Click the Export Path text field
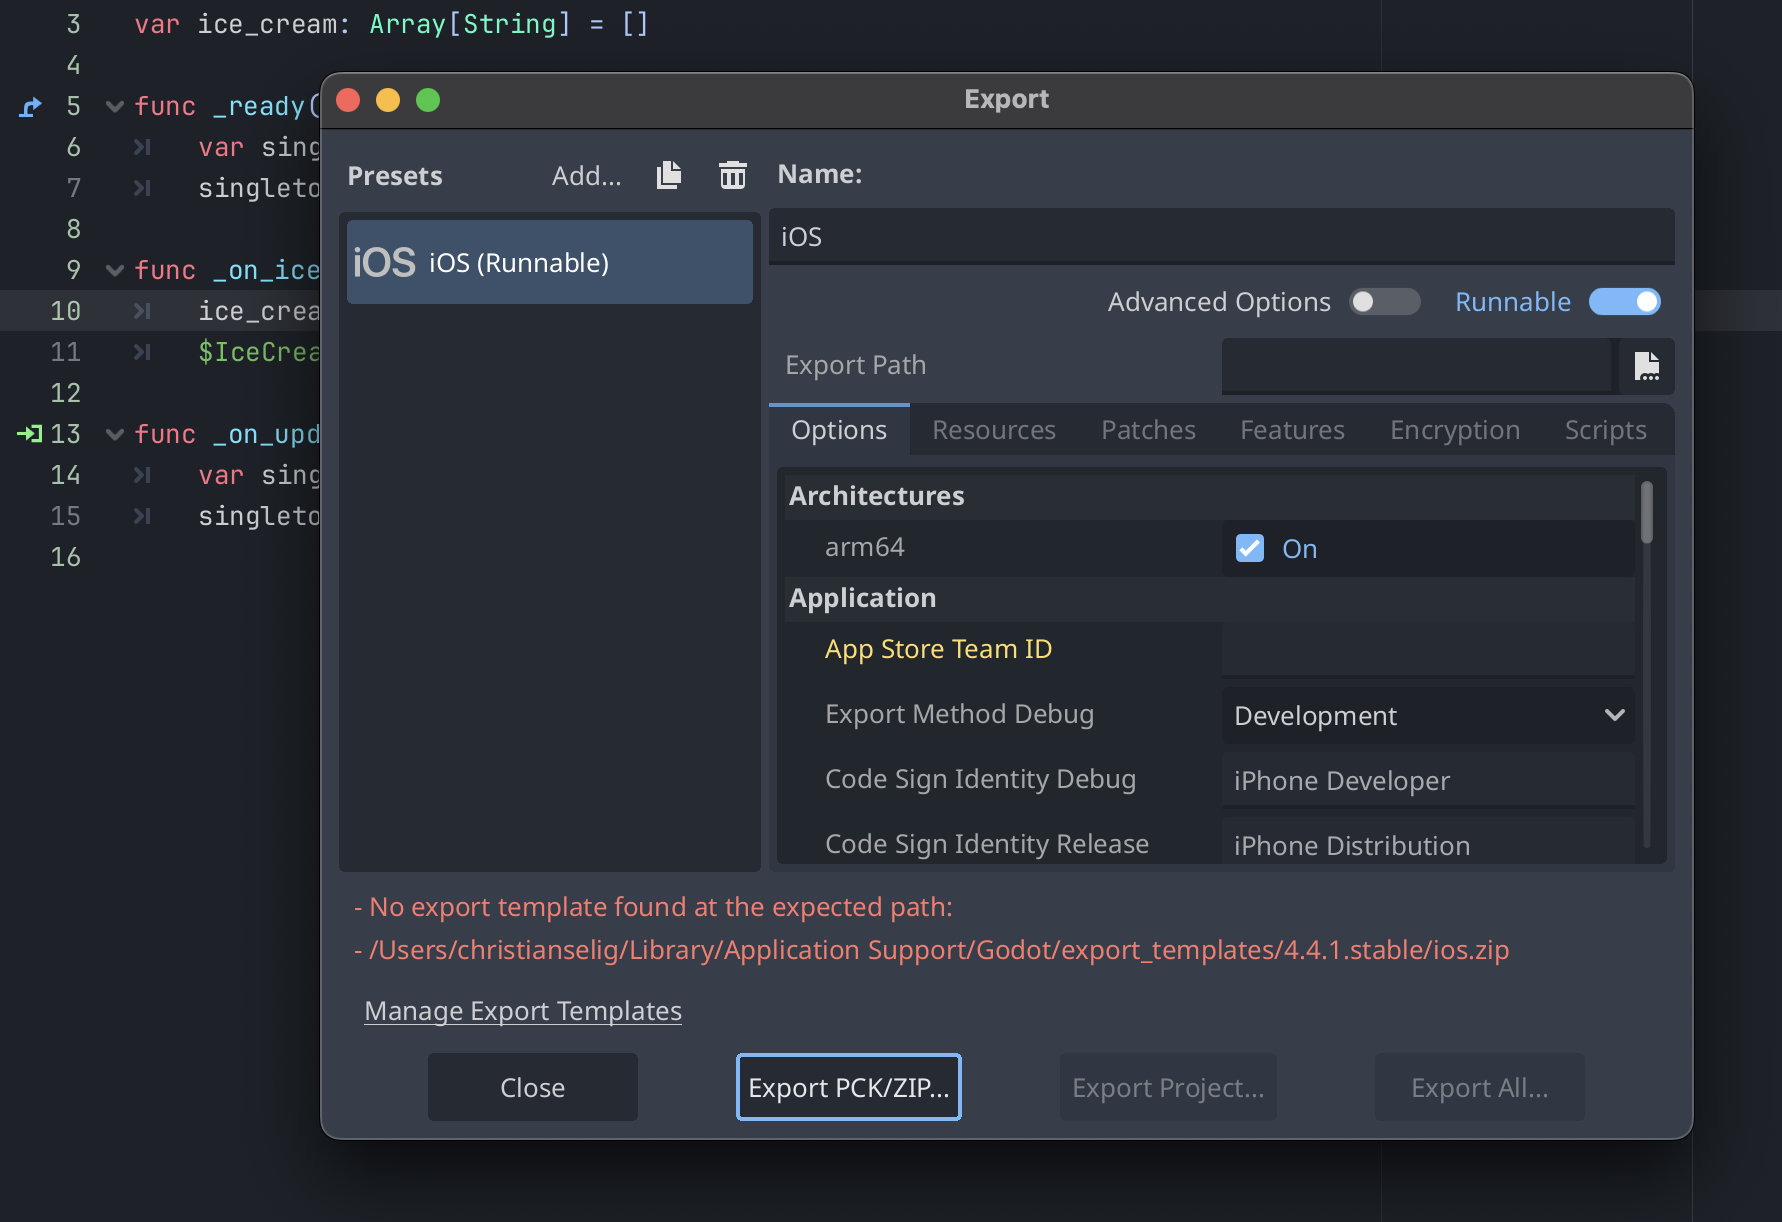Image resolution: width=1782 pixels, height=1222 pixels. tap(1416, 366)
